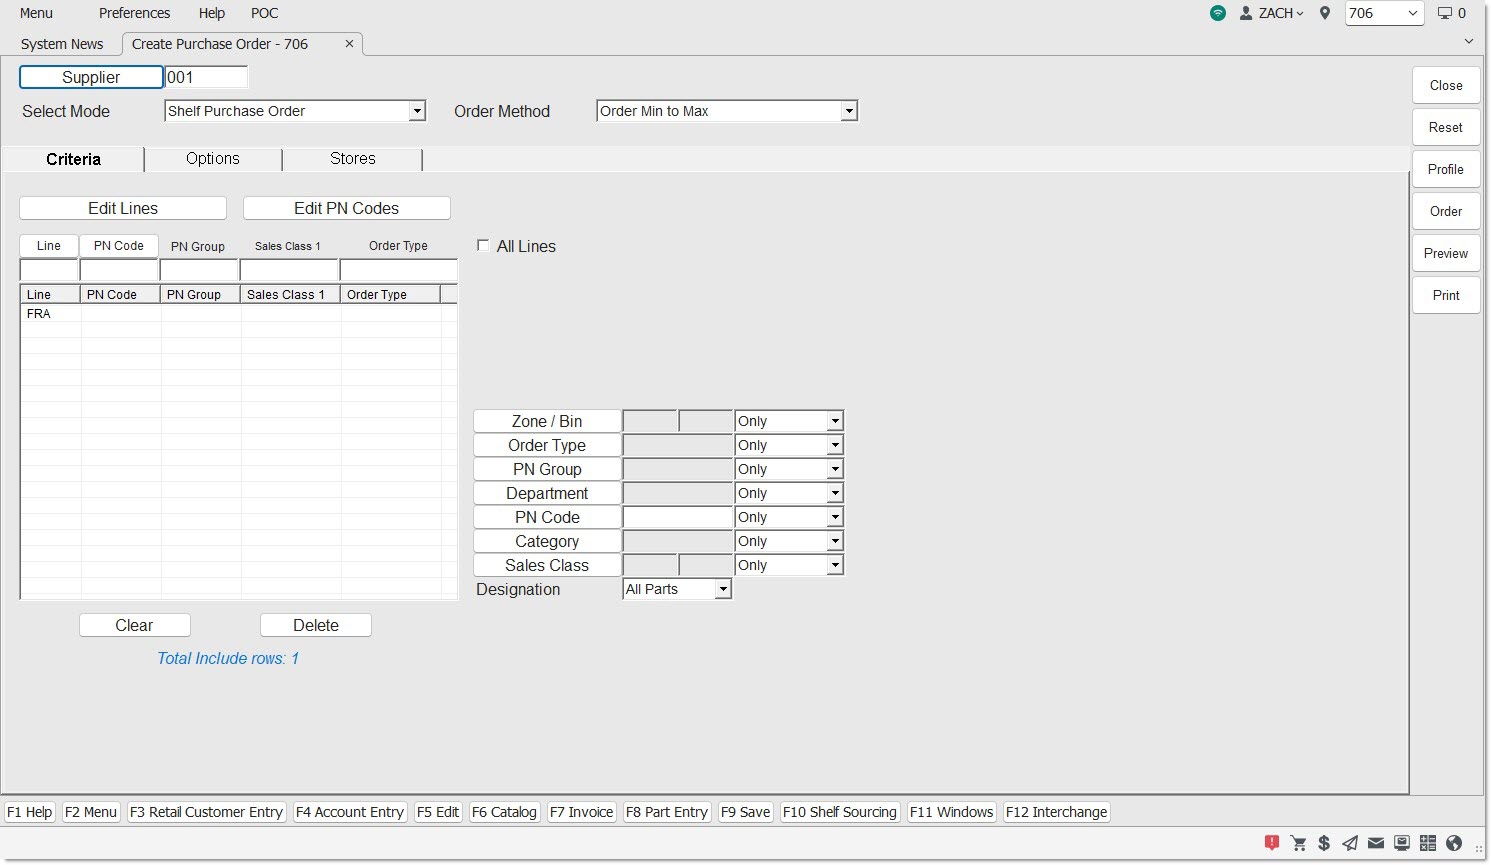1491x865 pixels.
Task: Open the Order Method dropdown
Action: (x=848, y=112)
